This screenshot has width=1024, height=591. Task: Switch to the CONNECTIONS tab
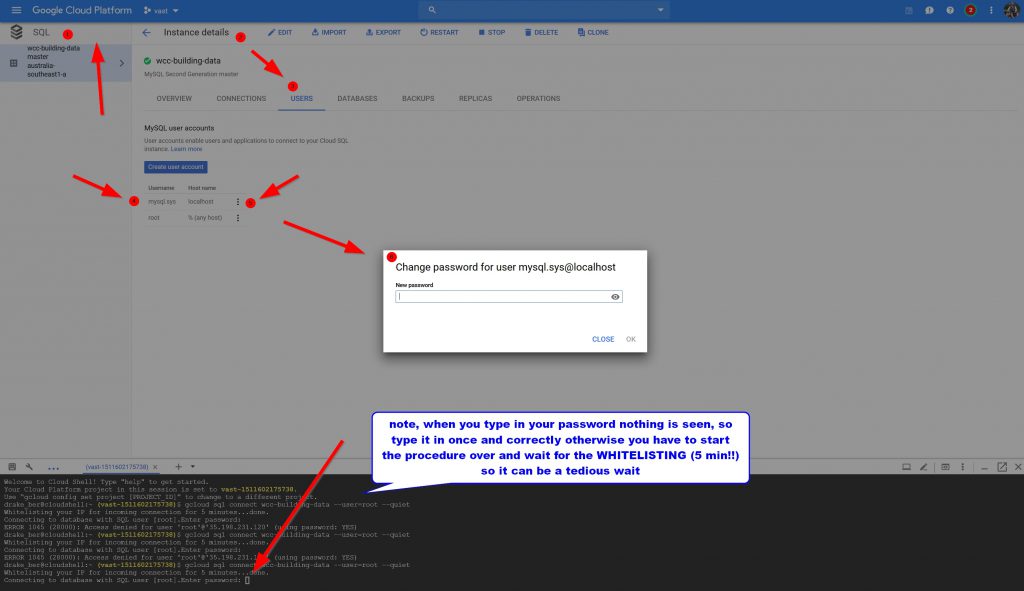click(x=241, y=99)
